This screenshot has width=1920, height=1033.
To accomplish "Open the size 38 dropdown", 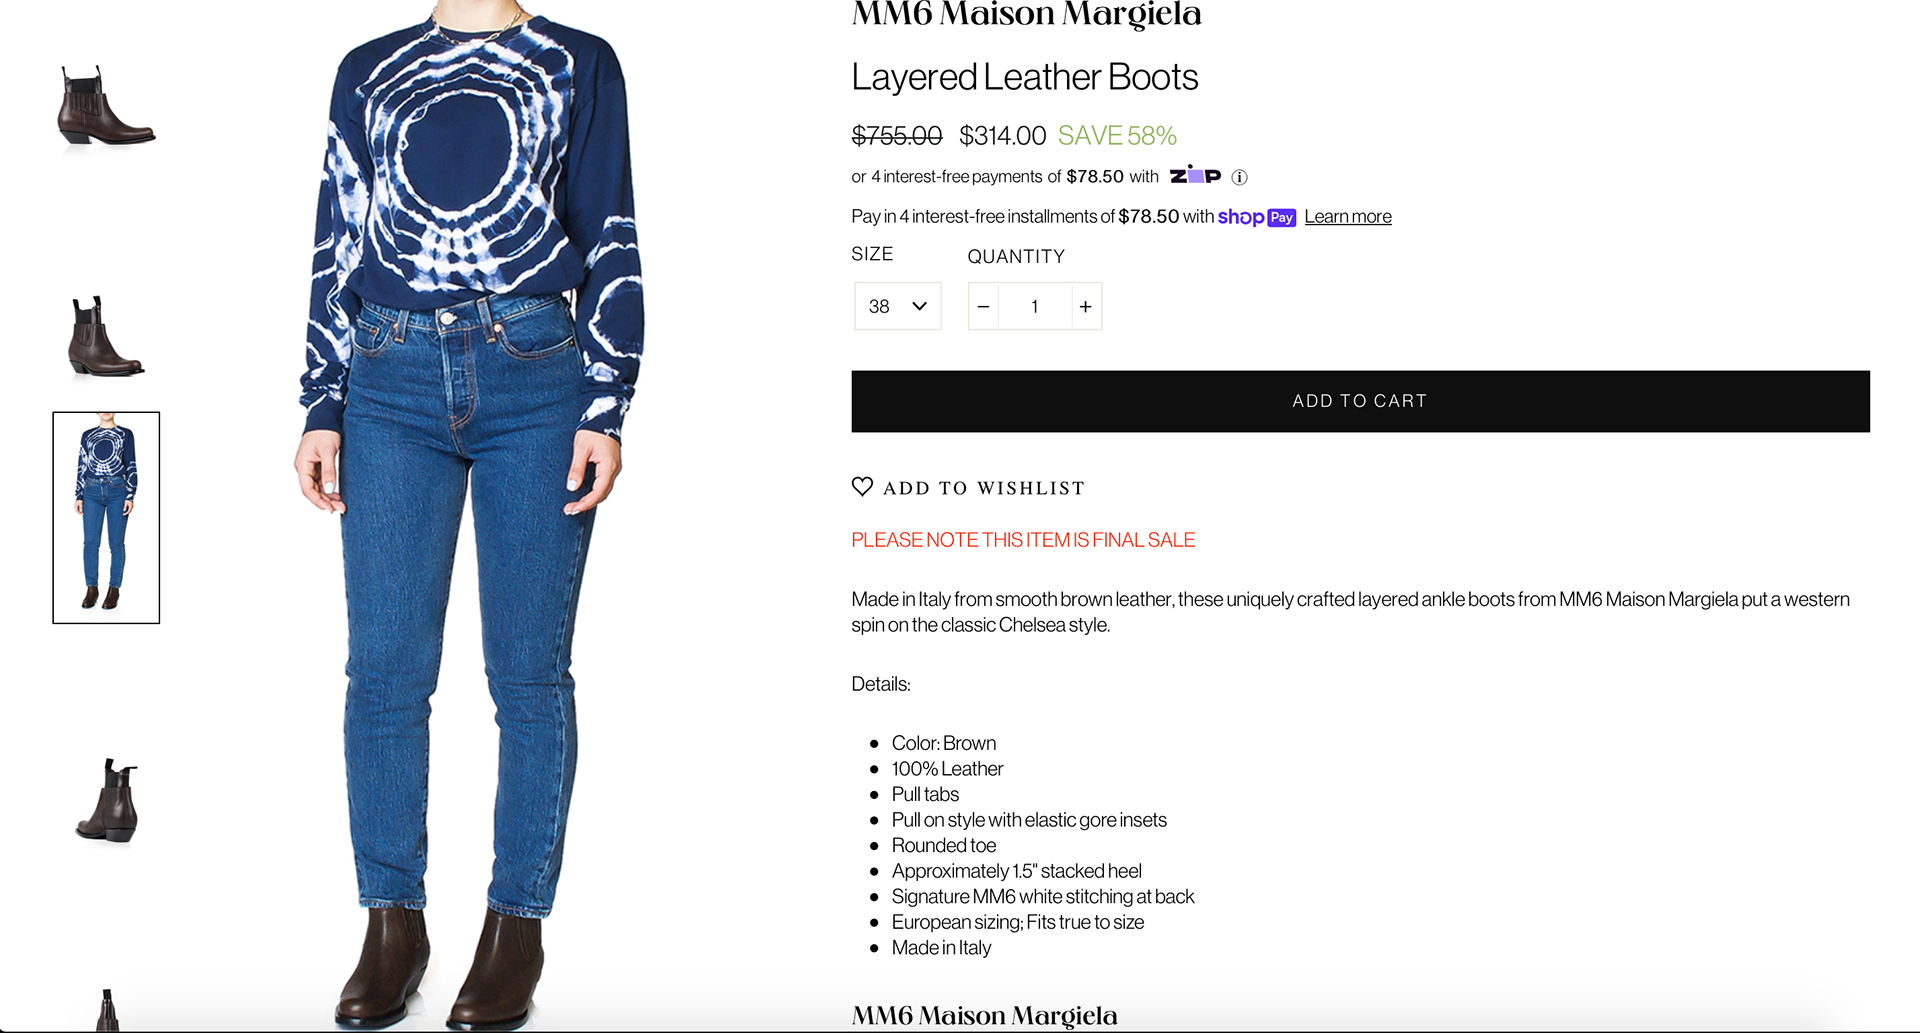I will [897, 306].
